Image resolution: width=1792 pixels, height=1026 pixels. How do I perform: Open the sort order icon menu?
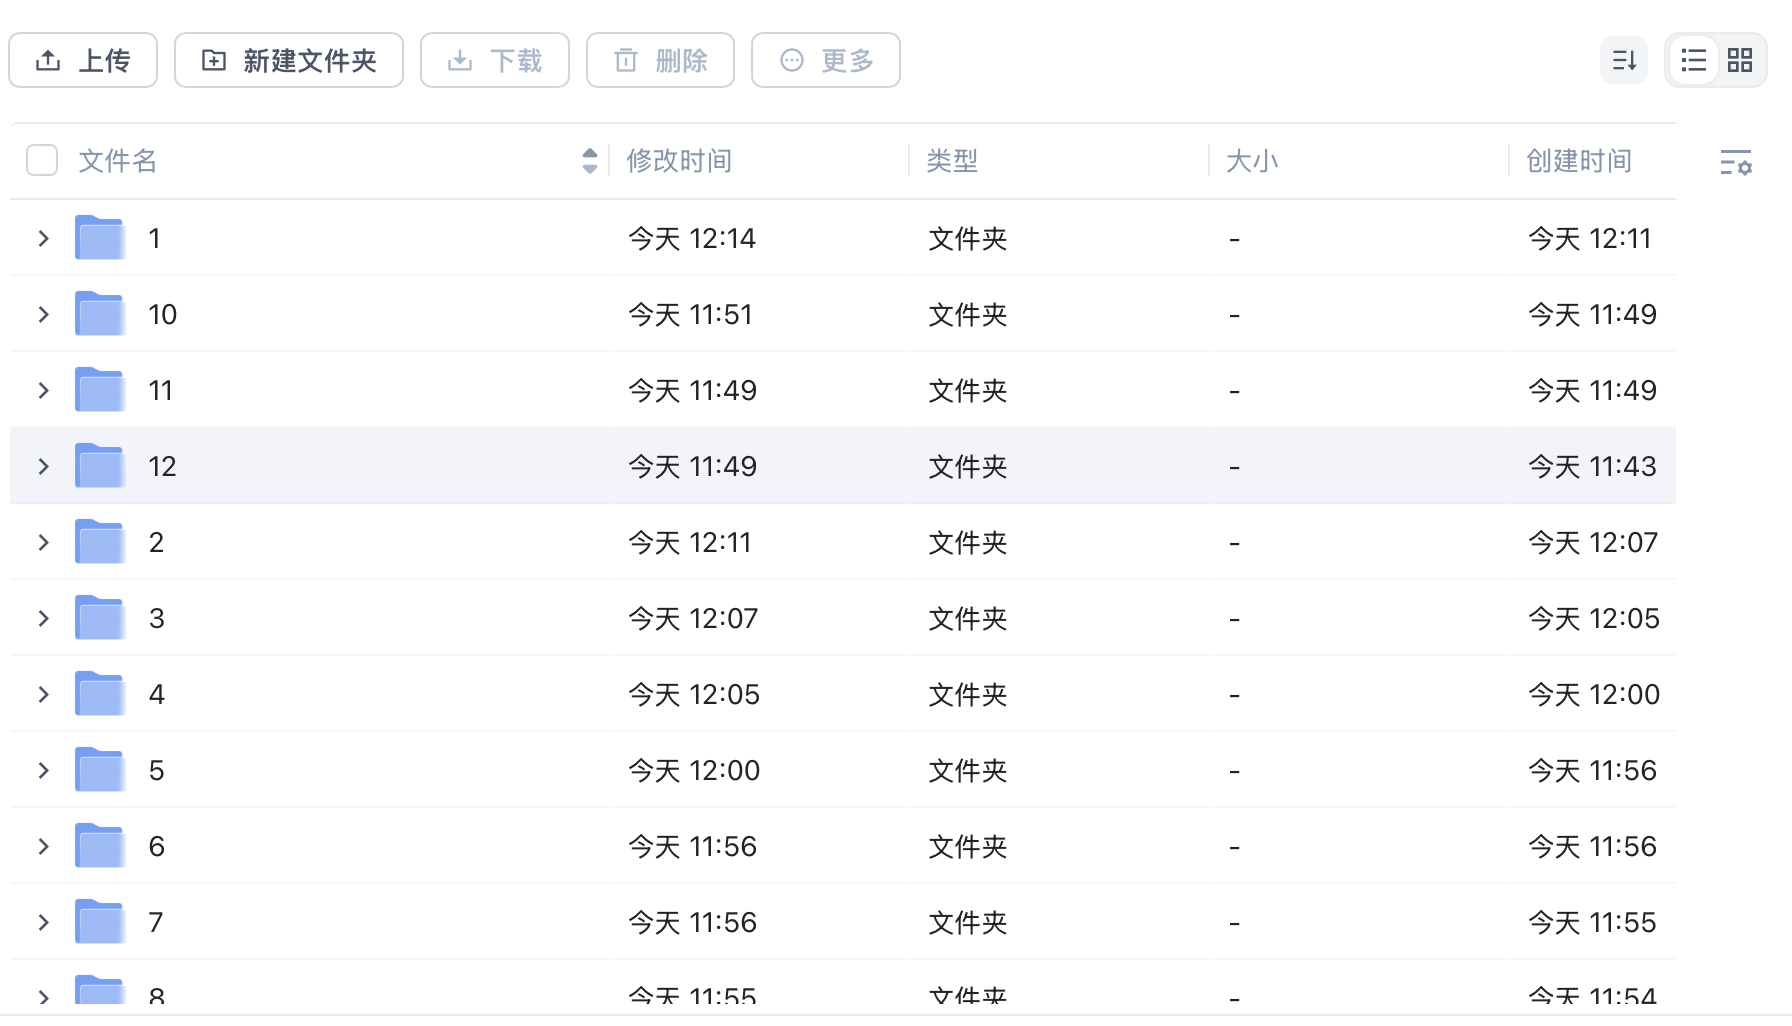coord(1624,61)
